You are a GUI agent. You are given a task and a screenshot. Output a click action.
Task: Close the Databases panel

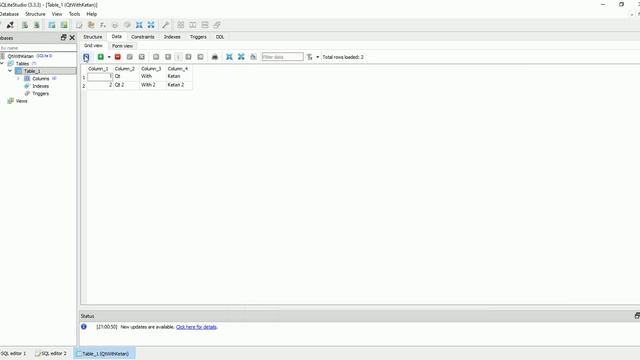click(72, 38)
